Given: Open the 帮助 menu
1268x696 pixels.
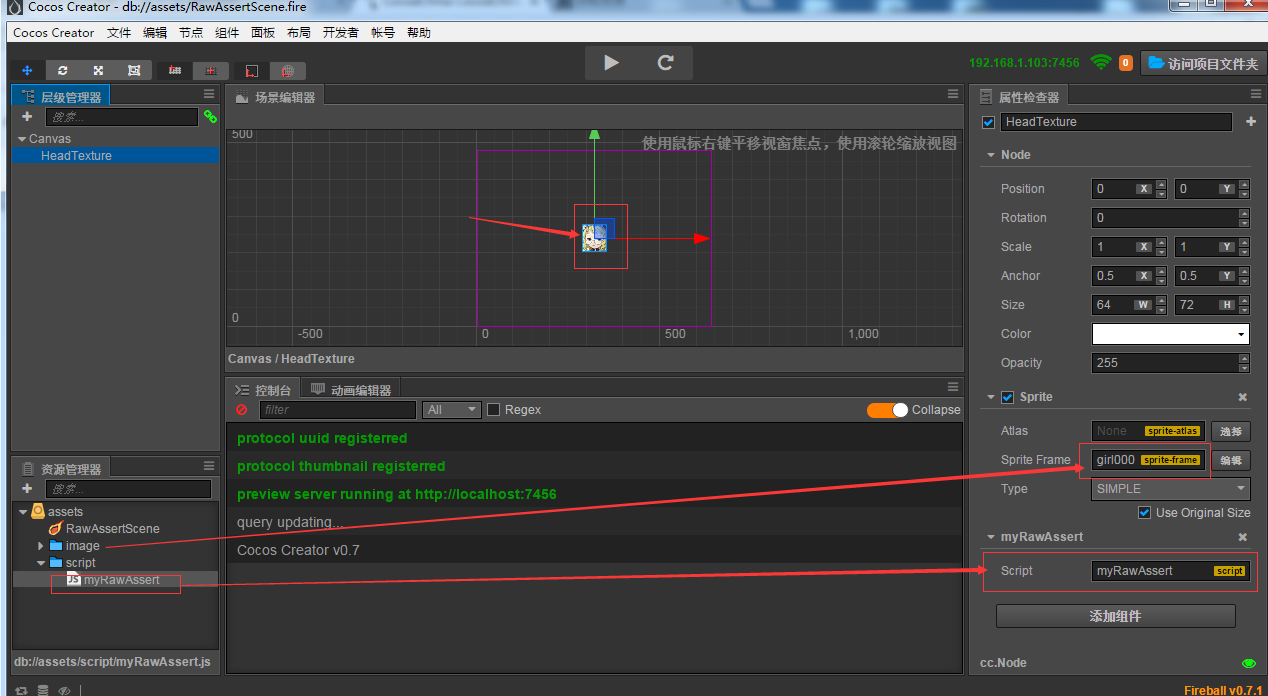Looking at the screenshot, I should (x=419, y=33).
